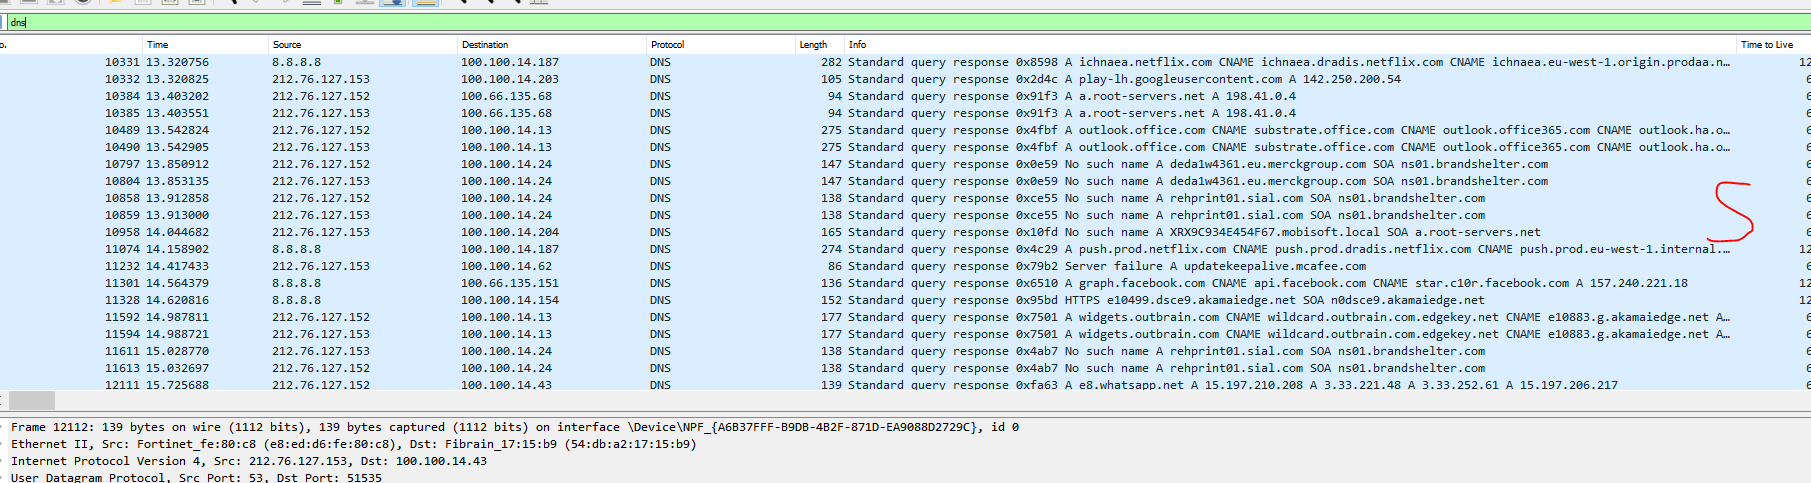The height and width of the screenshot is (483, 1811).
Task: Select packet 10797 deda1w4361.eu.merckgroup.com response
Action: 905,164
